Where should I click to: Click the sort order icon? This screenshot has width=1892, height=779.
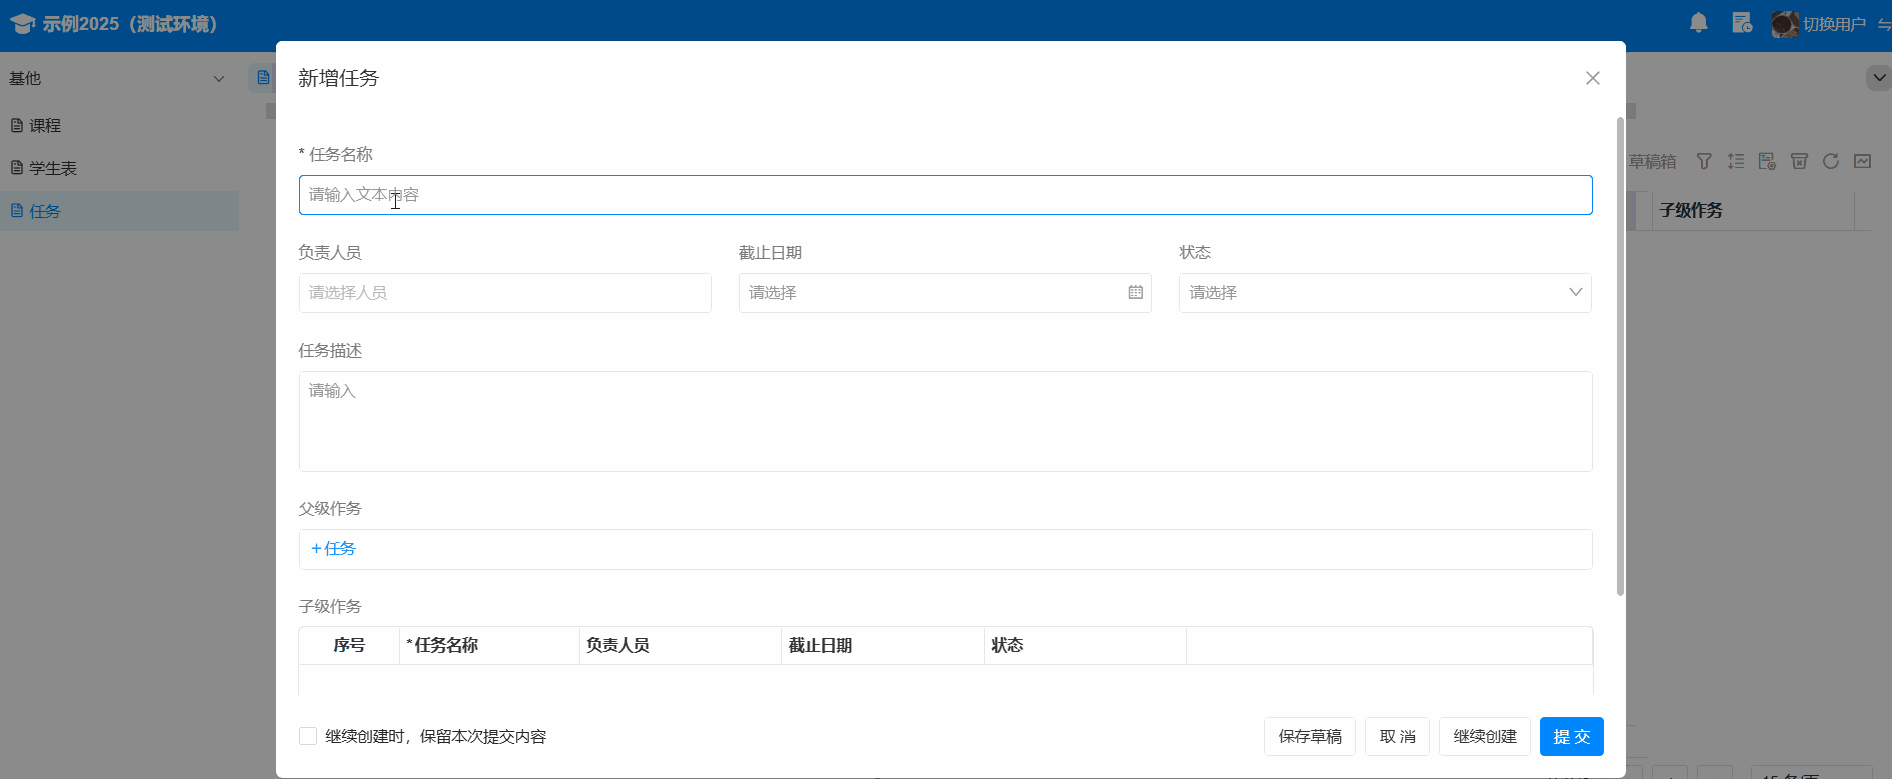[1736, 161]
